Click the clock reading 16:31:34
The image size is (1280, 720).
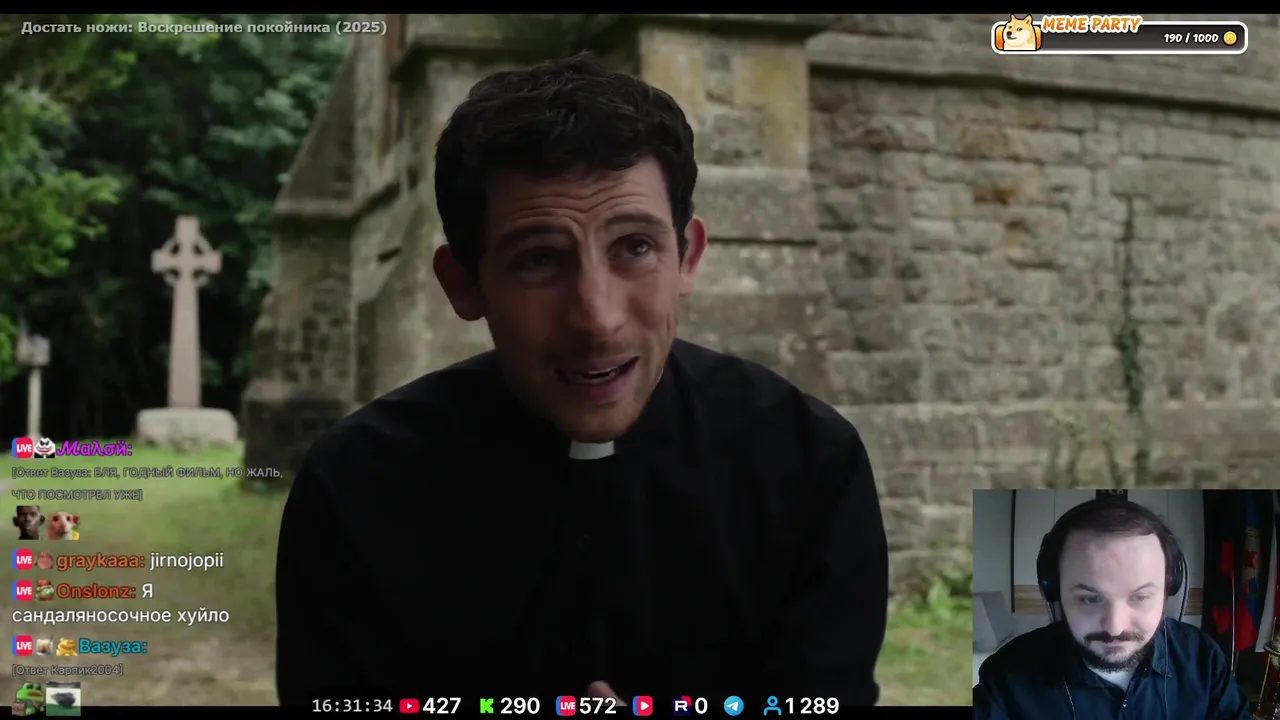tap(352, 706)
